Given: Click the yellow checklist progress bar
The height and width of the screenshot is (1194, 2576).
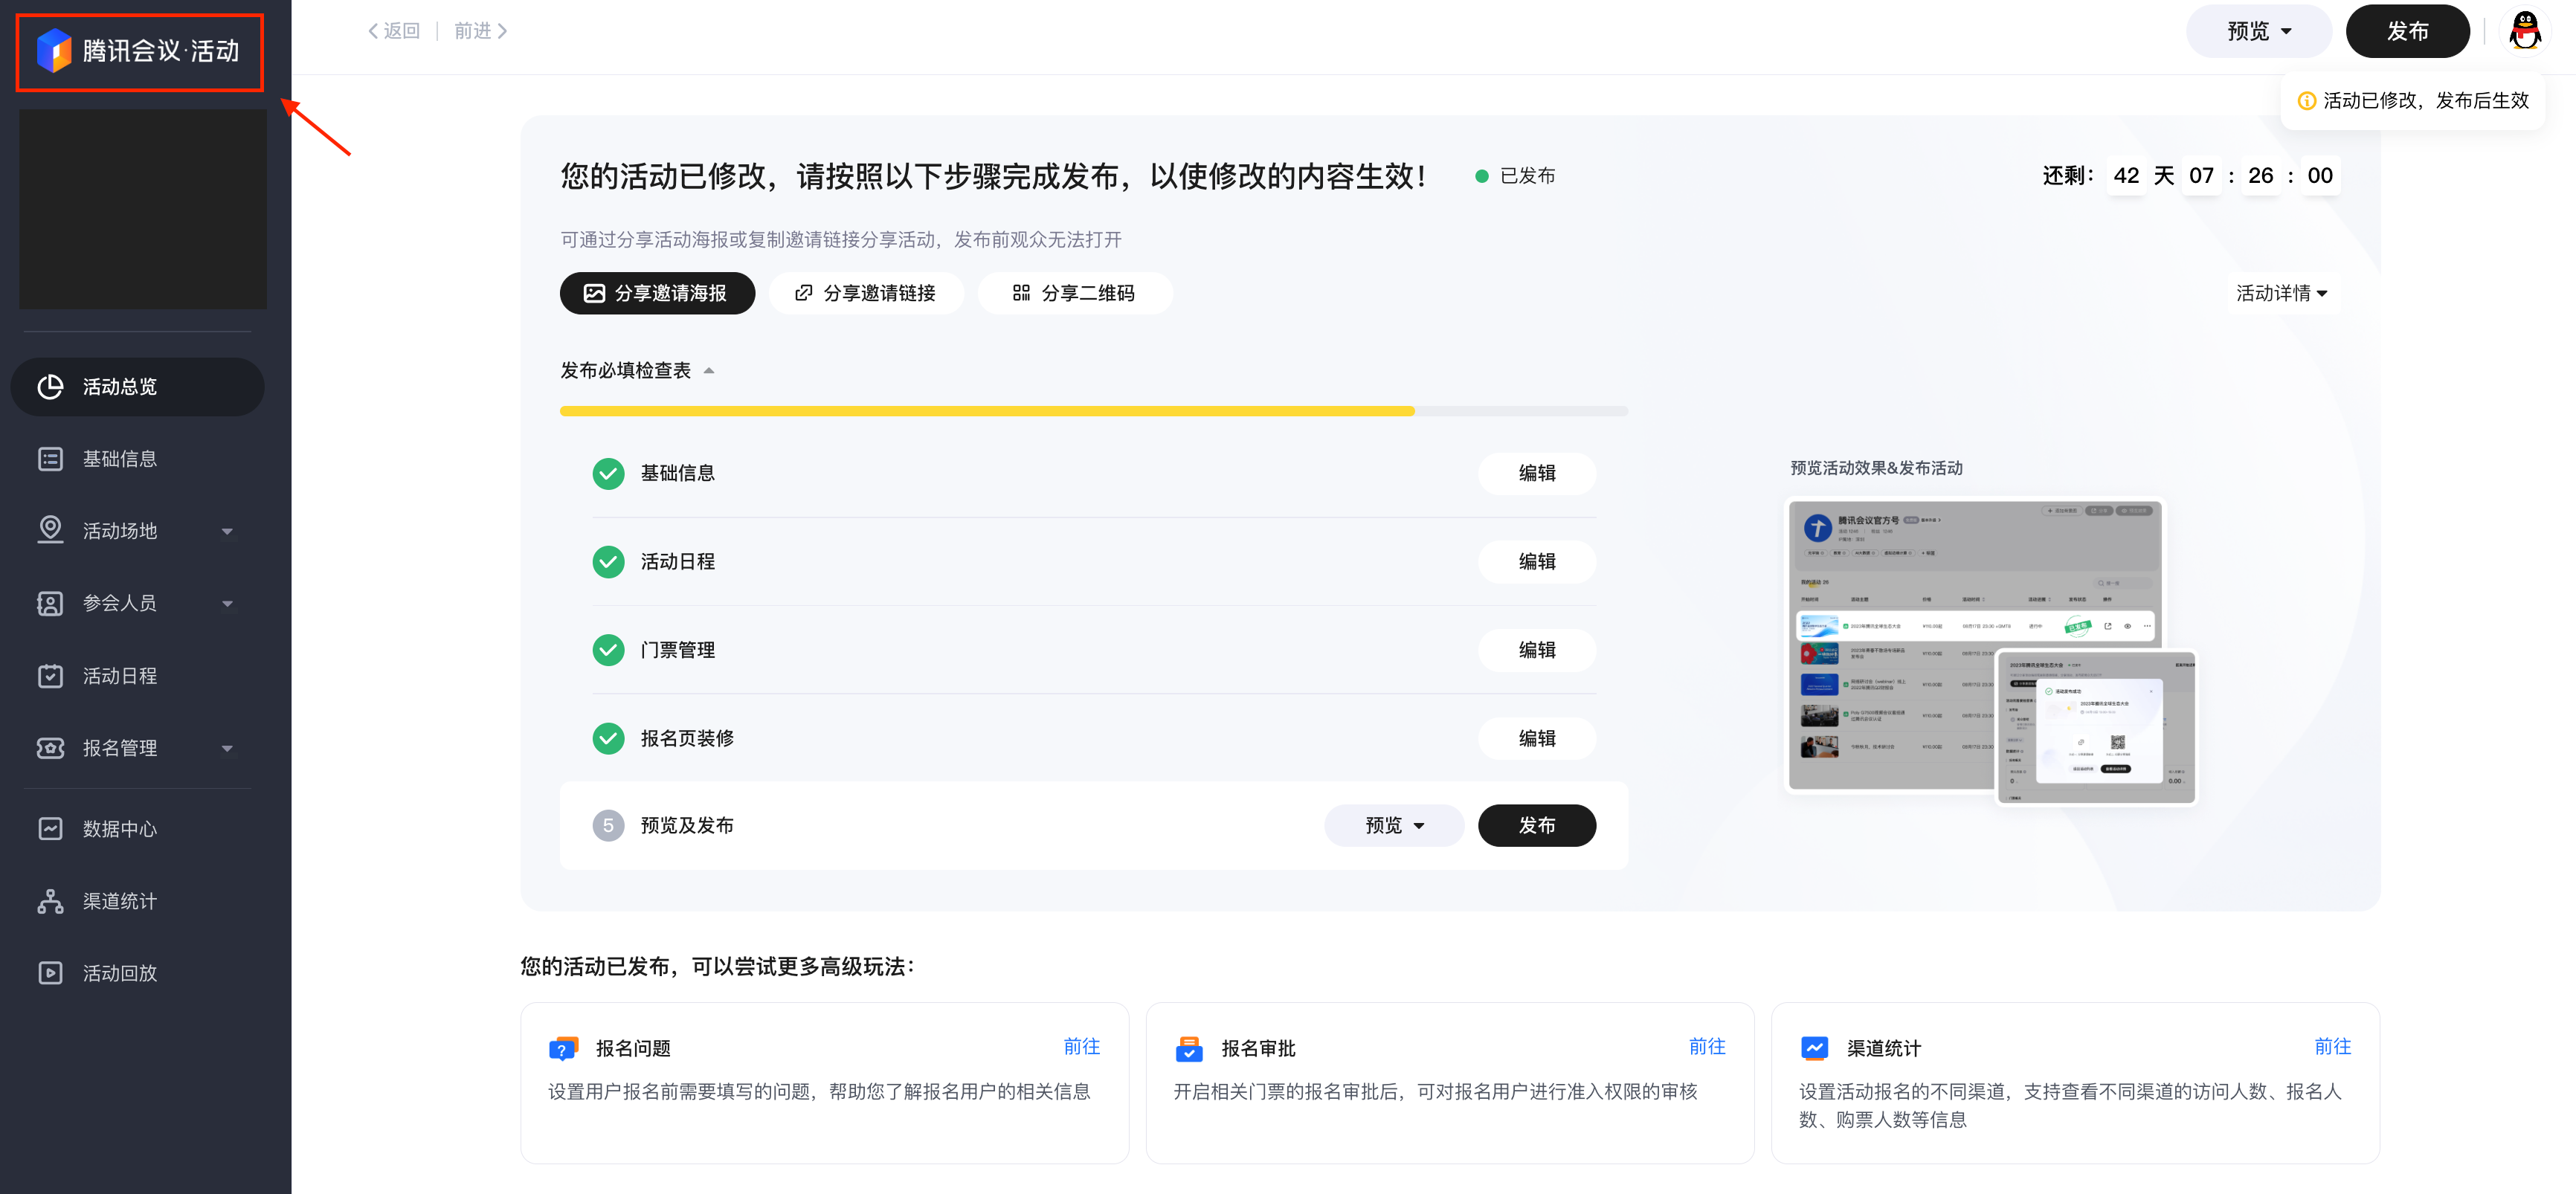Looking at the screenshot, I should tap(1093, 411).
